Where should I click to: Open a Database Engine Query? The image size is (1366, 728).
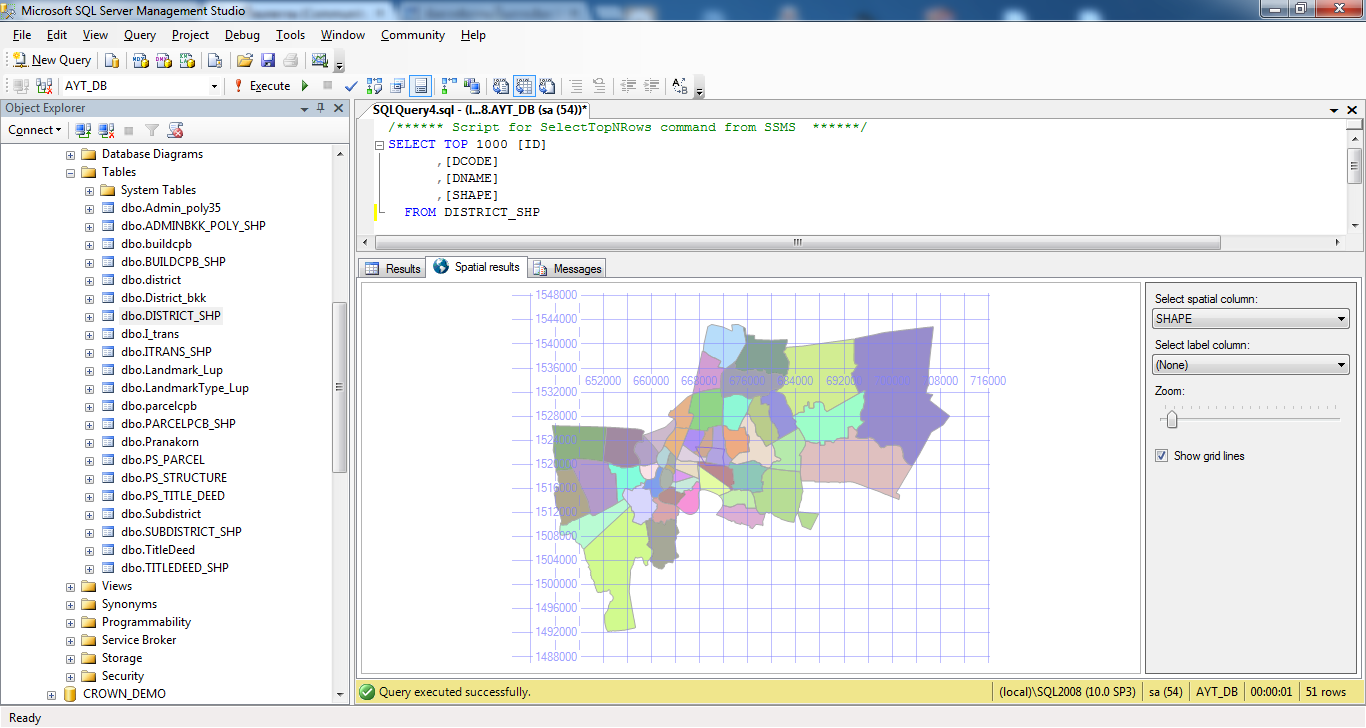coord(112,60)
